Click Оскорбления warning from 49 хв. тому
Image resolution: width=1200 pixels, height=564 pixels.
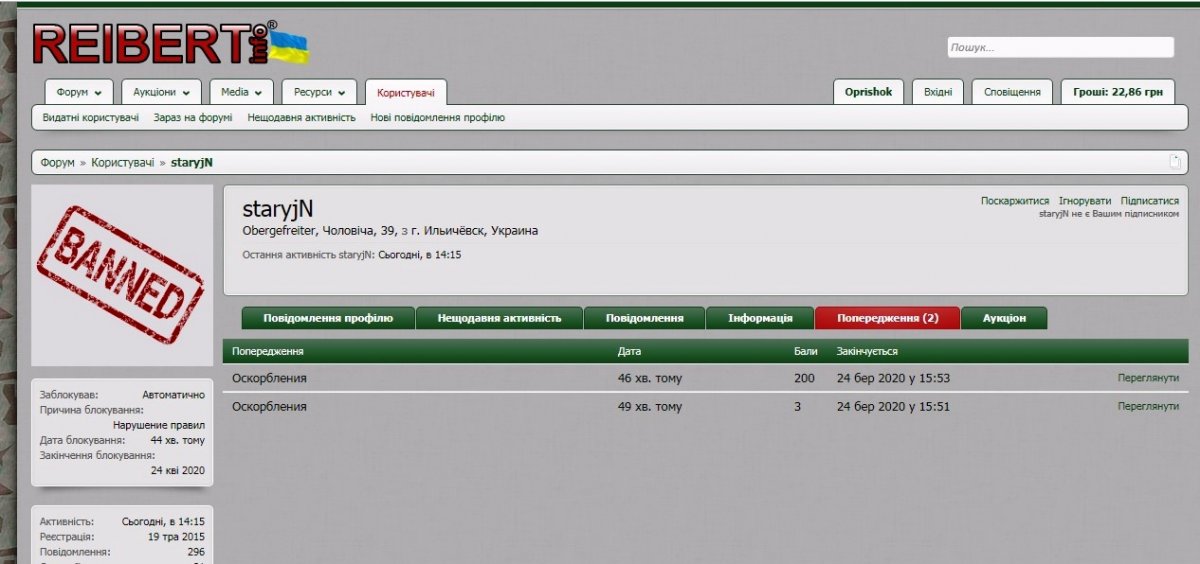270,407
